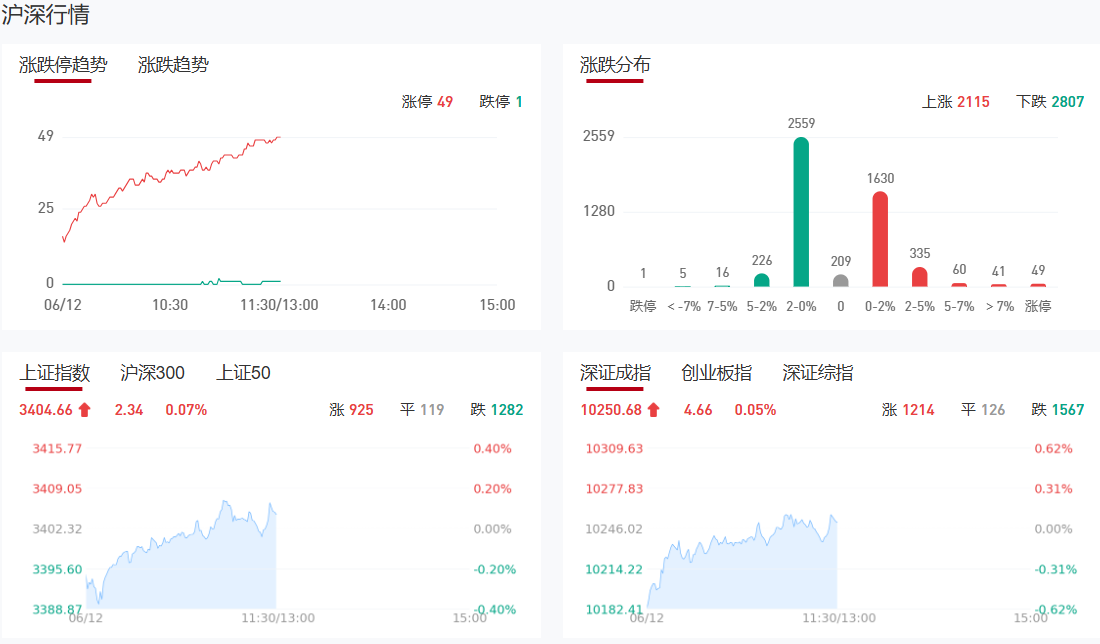
Task: Click the 涨跌分布 panel heading
Action: coord(615,65)
